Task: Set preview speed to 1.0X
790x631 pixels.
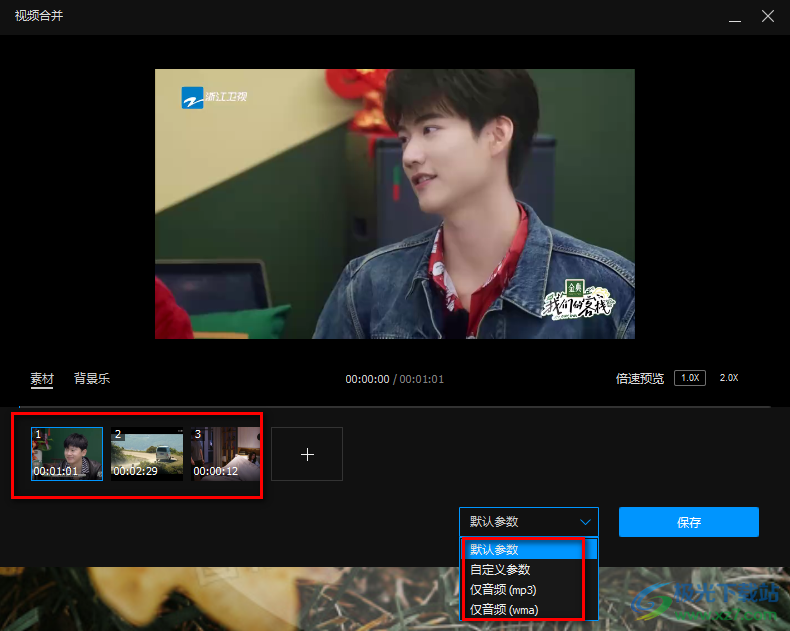Action: 690,378
